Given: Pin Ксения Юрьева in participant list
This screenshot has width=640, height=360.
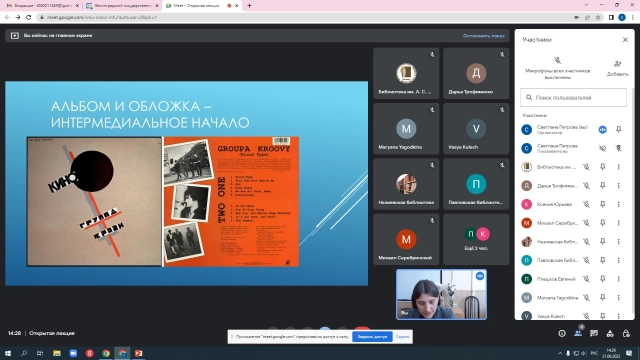Looking at the screenshot, I should tap(602, 204).
